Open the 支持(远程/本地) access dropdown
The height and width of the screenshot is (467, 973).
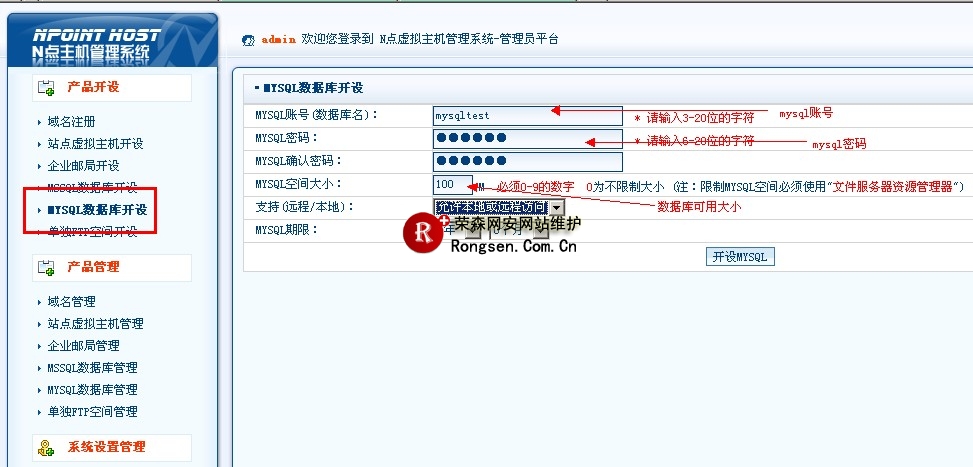pyautogui.click(x=498, y=207)
